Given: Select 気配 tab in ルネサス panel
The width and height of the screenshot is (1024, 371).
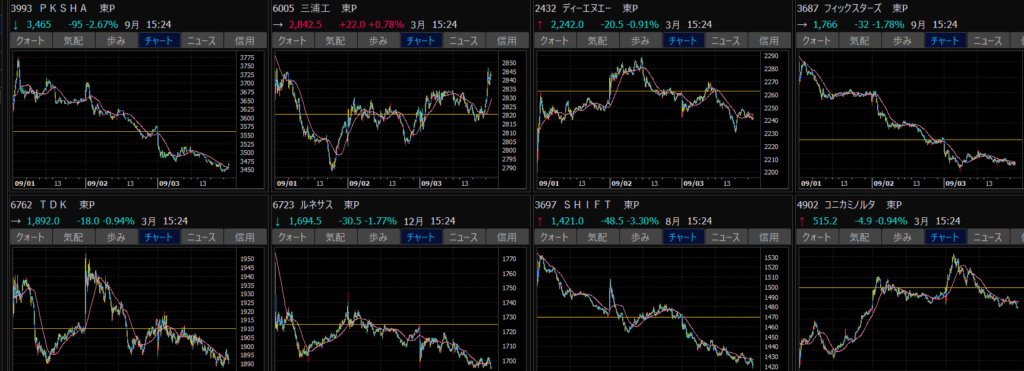Looking at the screenshot, I should tap(335, 236).
